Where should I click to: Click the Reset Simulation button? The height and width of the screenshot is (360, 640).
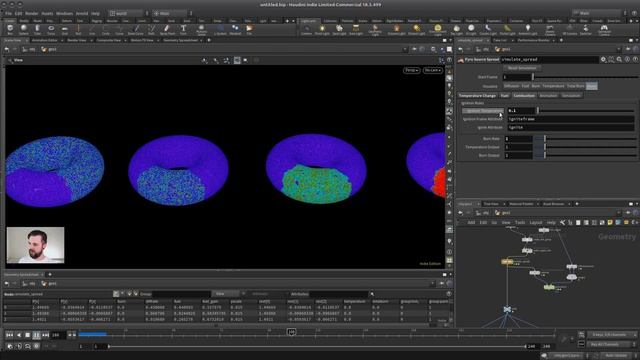tap(522, 68)
